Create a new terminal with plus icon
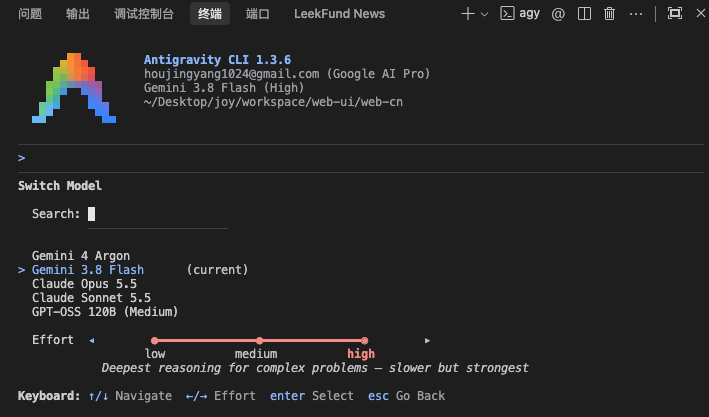 click(468, 14)
